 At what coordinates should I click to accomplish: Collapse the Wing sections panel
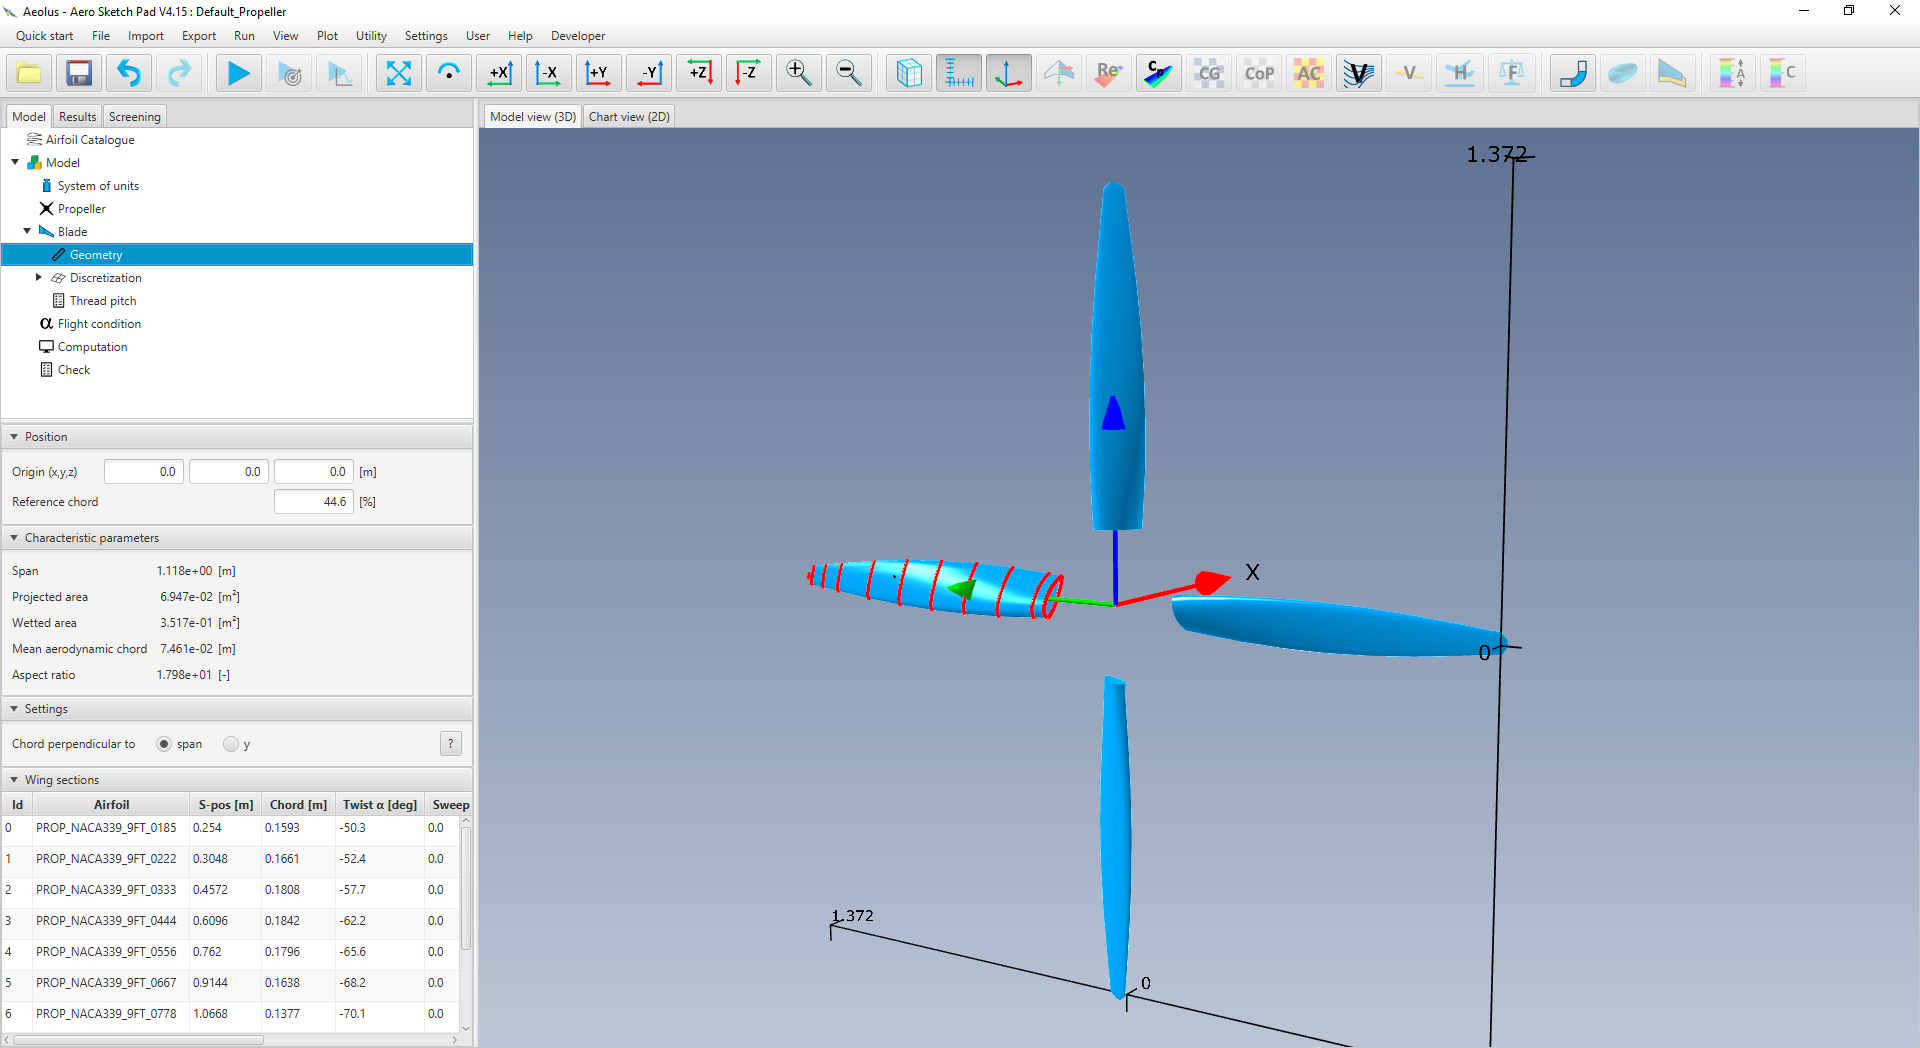13,779
